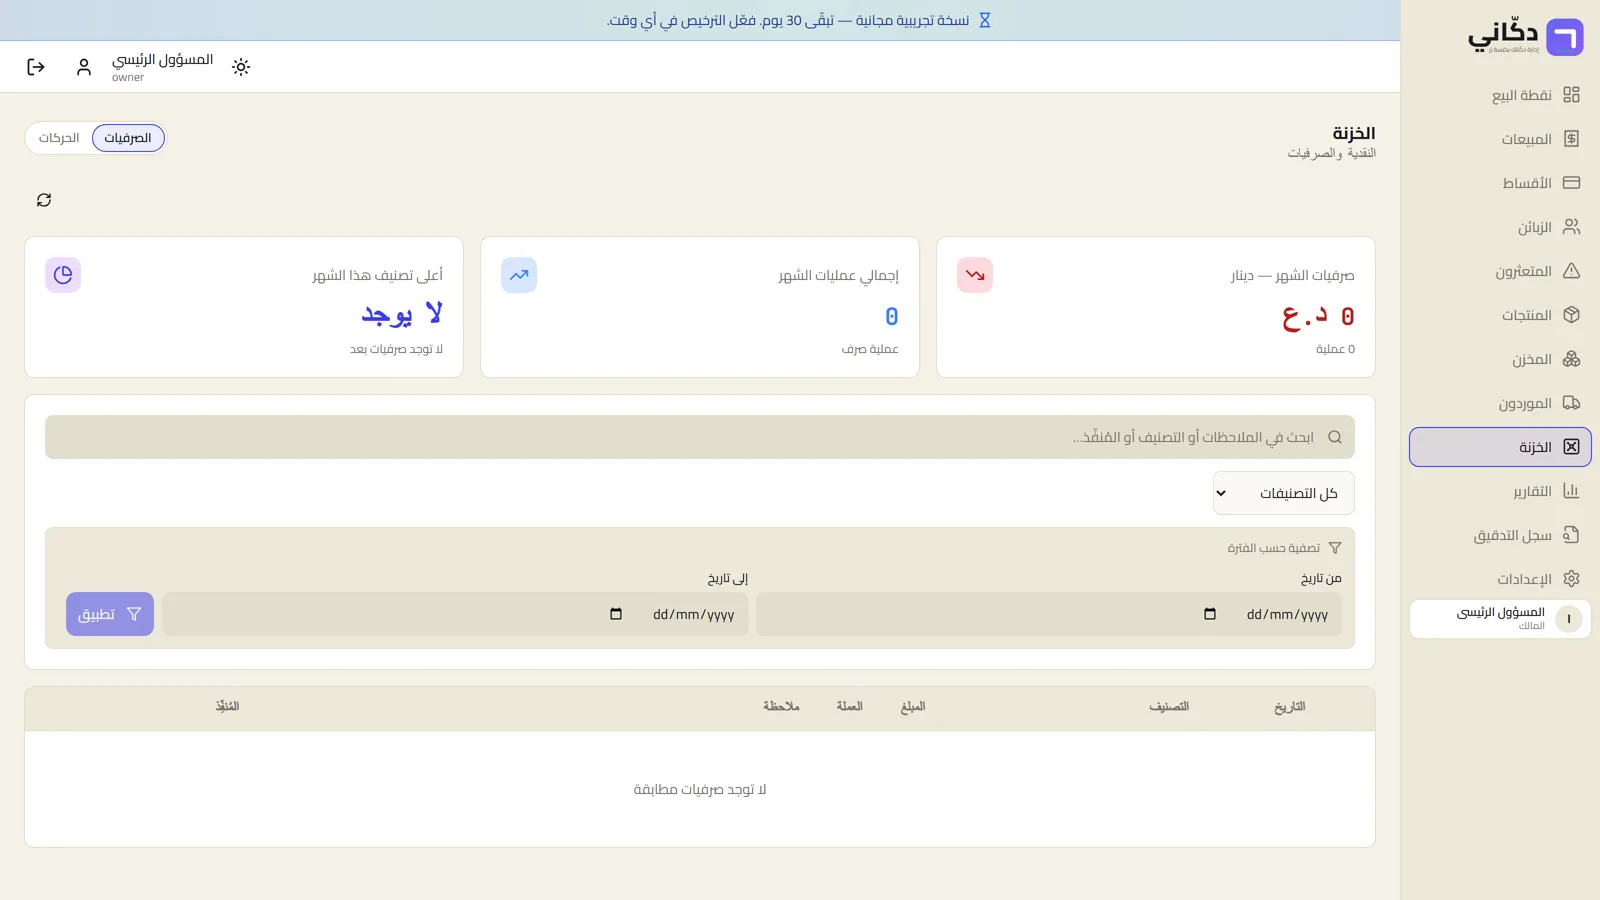The height and width of the screenshot is (900, 1600).
Task: Click the لا توجد صرفيات مطابقة message
Action: click(700, 790)
